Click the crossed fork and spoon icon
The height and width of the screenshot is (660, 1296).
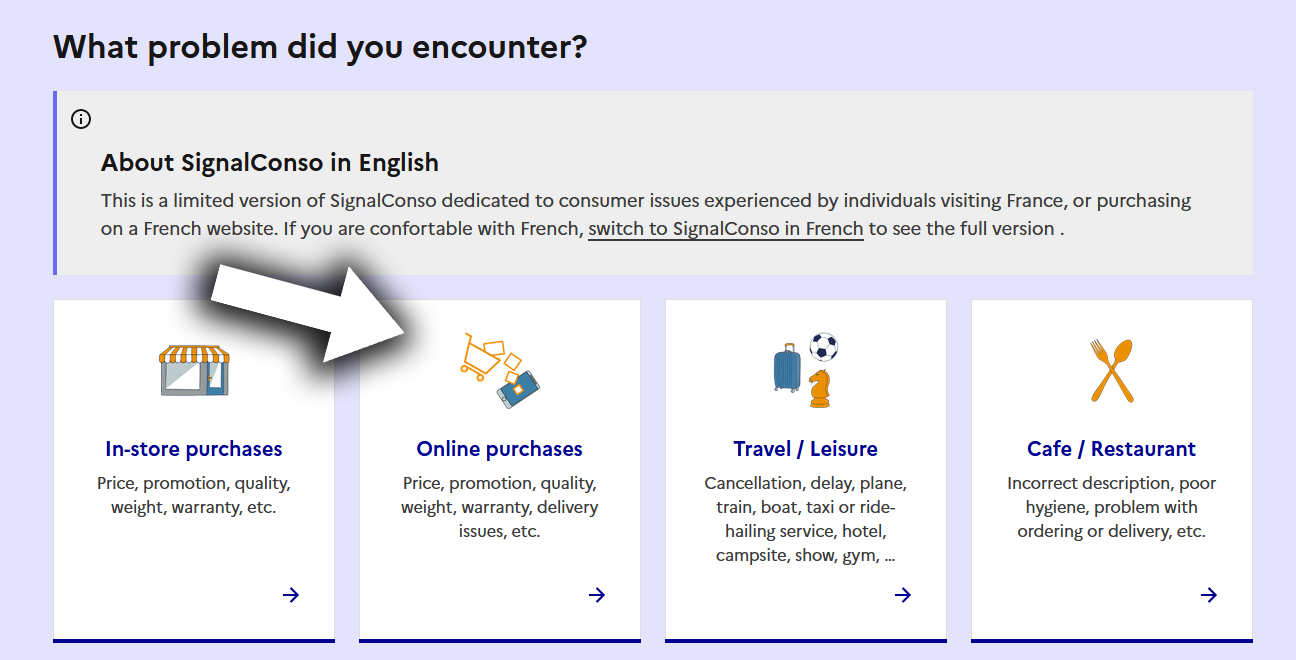click(x=1111, y=370)
